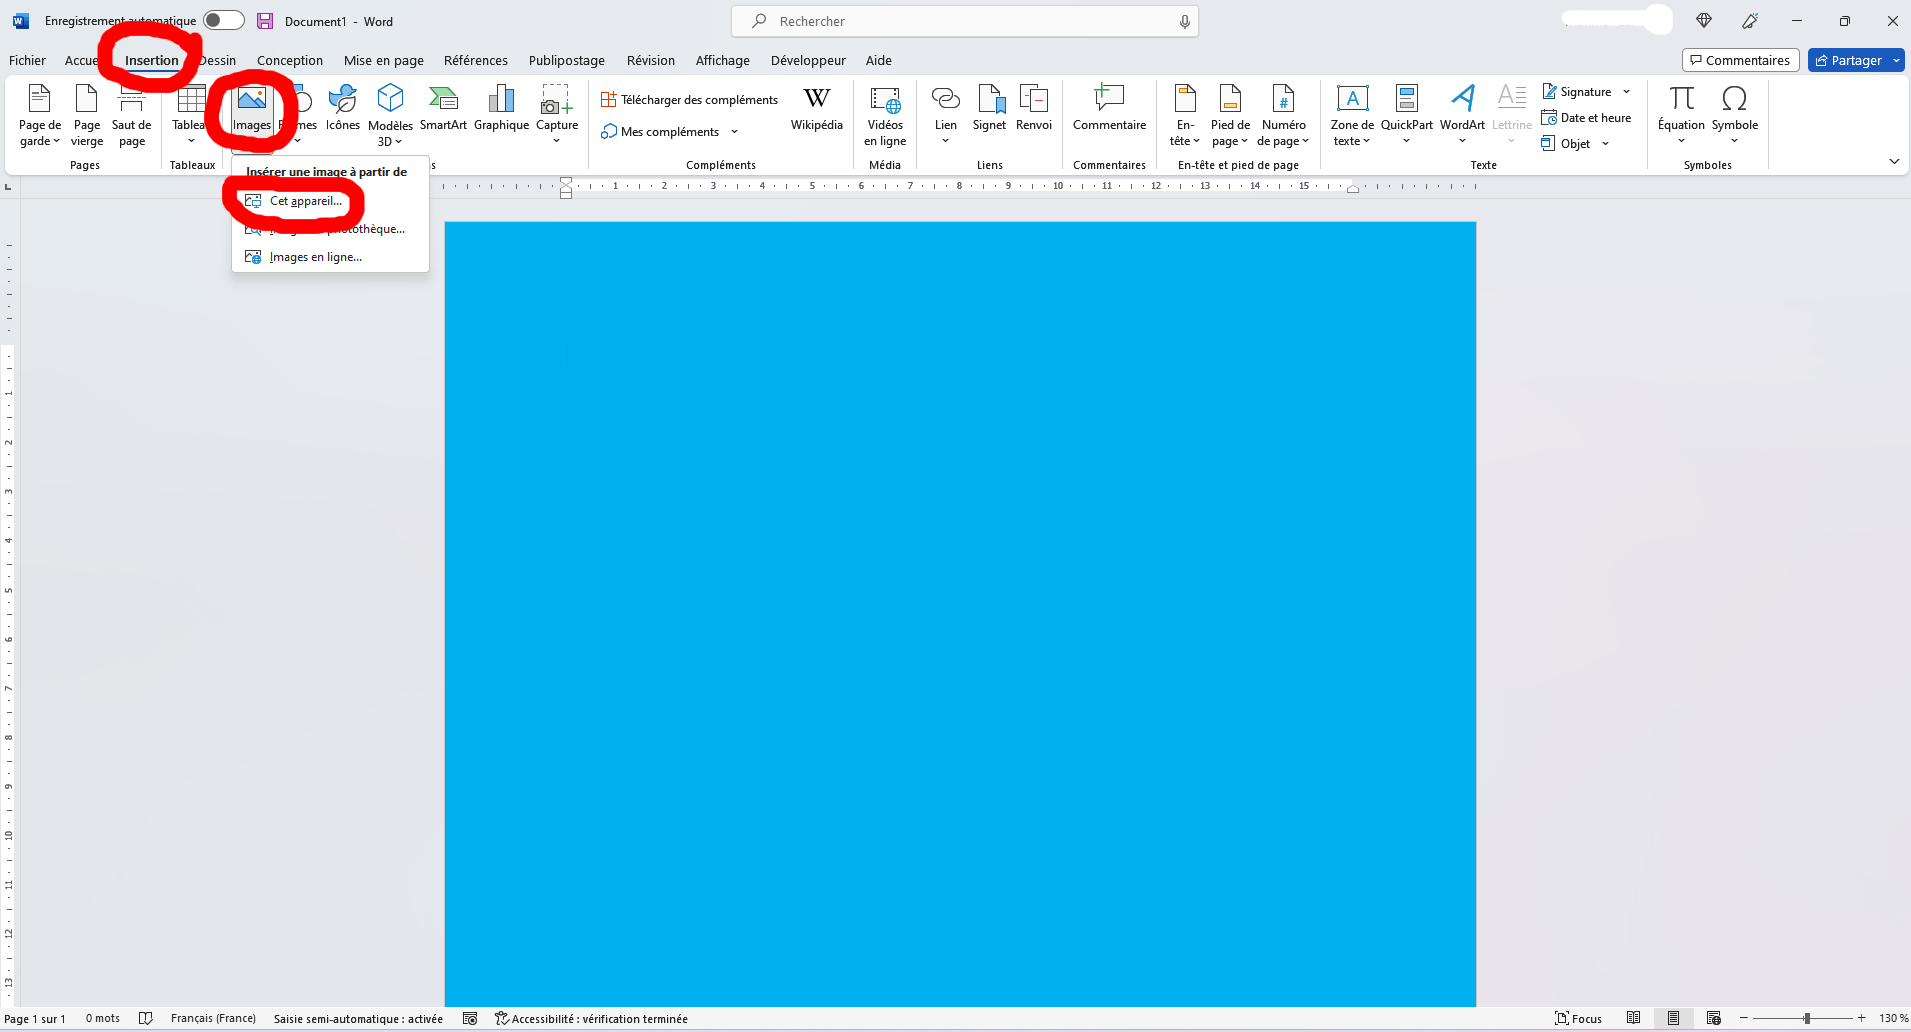Click the Télécharger des compléments button

[689, 100]
